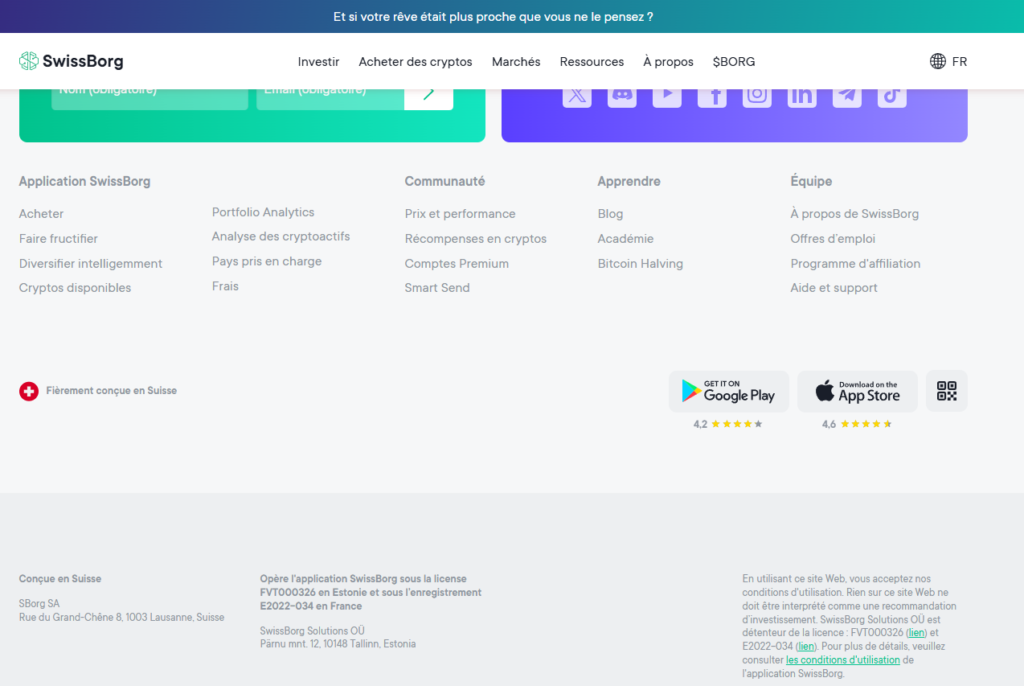Open the $BORG menu item
Image resolution: width=1024 pixels, height=686 pixels.
click(734, 61)
